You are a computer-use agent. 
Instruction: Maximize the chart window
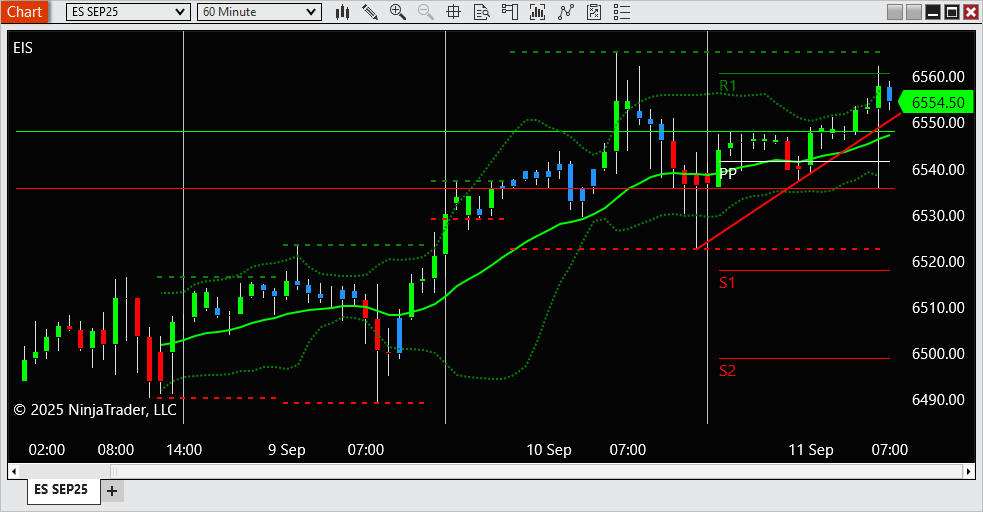(952, 12)
